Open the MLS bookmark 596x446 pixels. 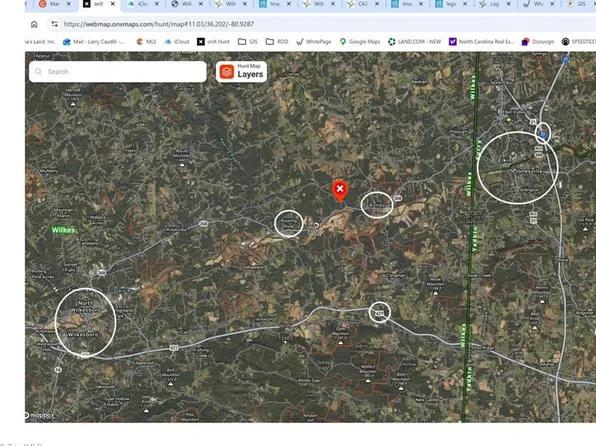(146, 42)
